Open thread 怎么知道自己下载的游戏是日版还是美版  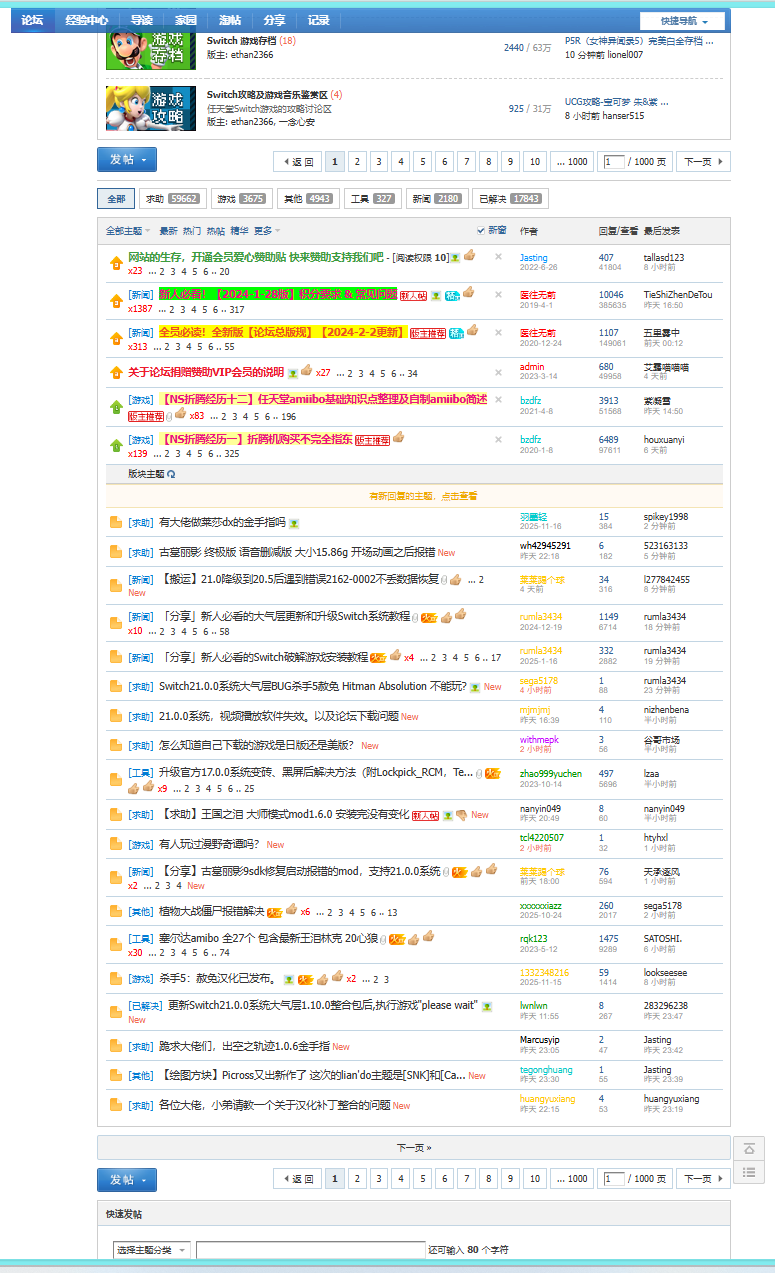coord(256,745)
